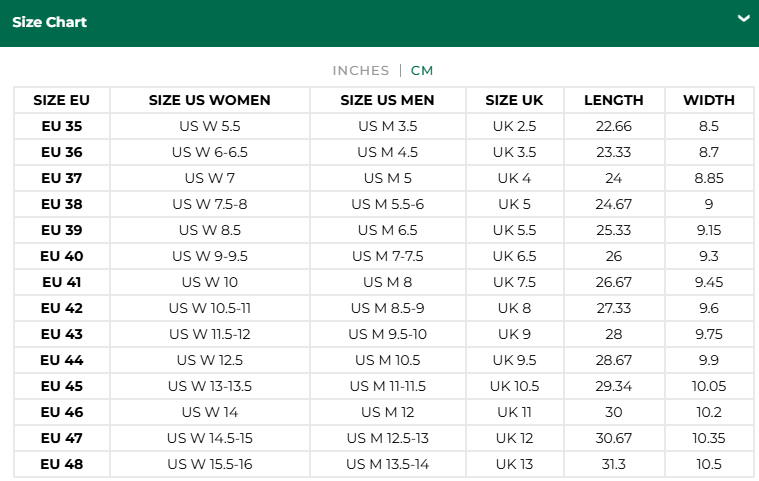The height and width of the screenshot is (481, 759).
Task: Click the width value 10.35
Action: pos(709,438)
